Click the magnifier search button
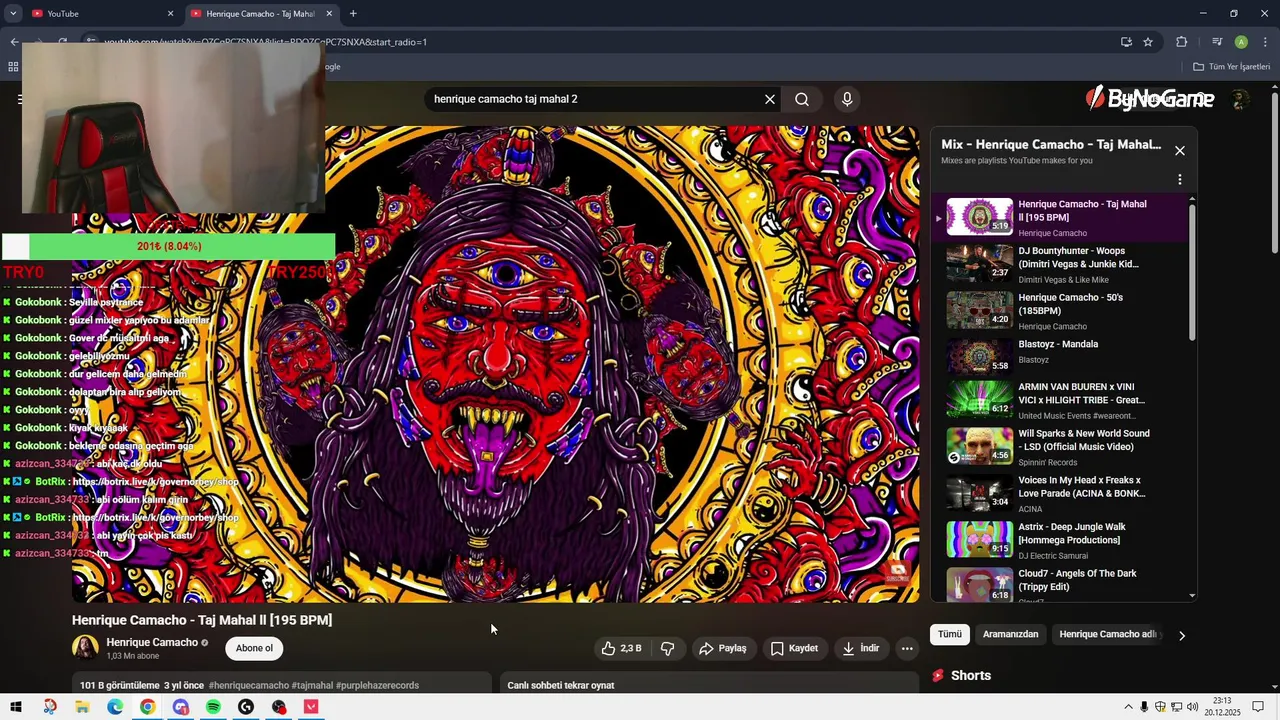 (x=802, y=99)
